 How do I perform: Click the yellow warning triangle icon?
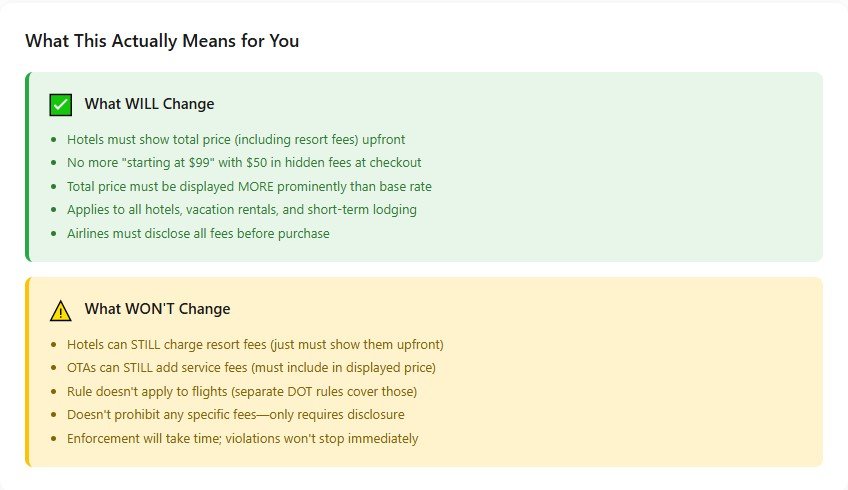61,310
